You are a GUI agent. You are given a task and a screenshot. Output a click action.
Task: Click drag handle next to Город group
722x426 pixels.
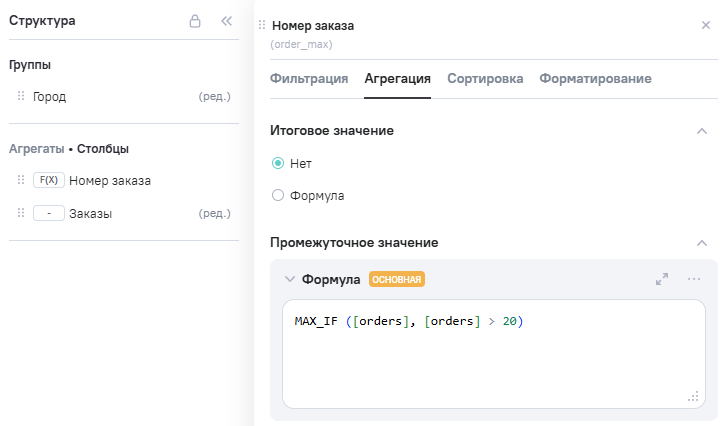point(21,97)
